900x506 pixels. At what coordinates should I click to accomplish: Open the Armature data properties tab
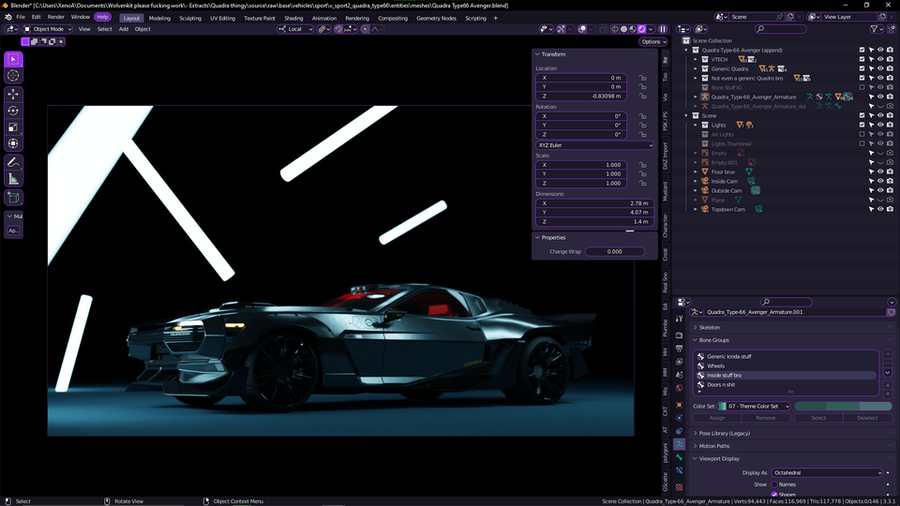pos(680,445)
